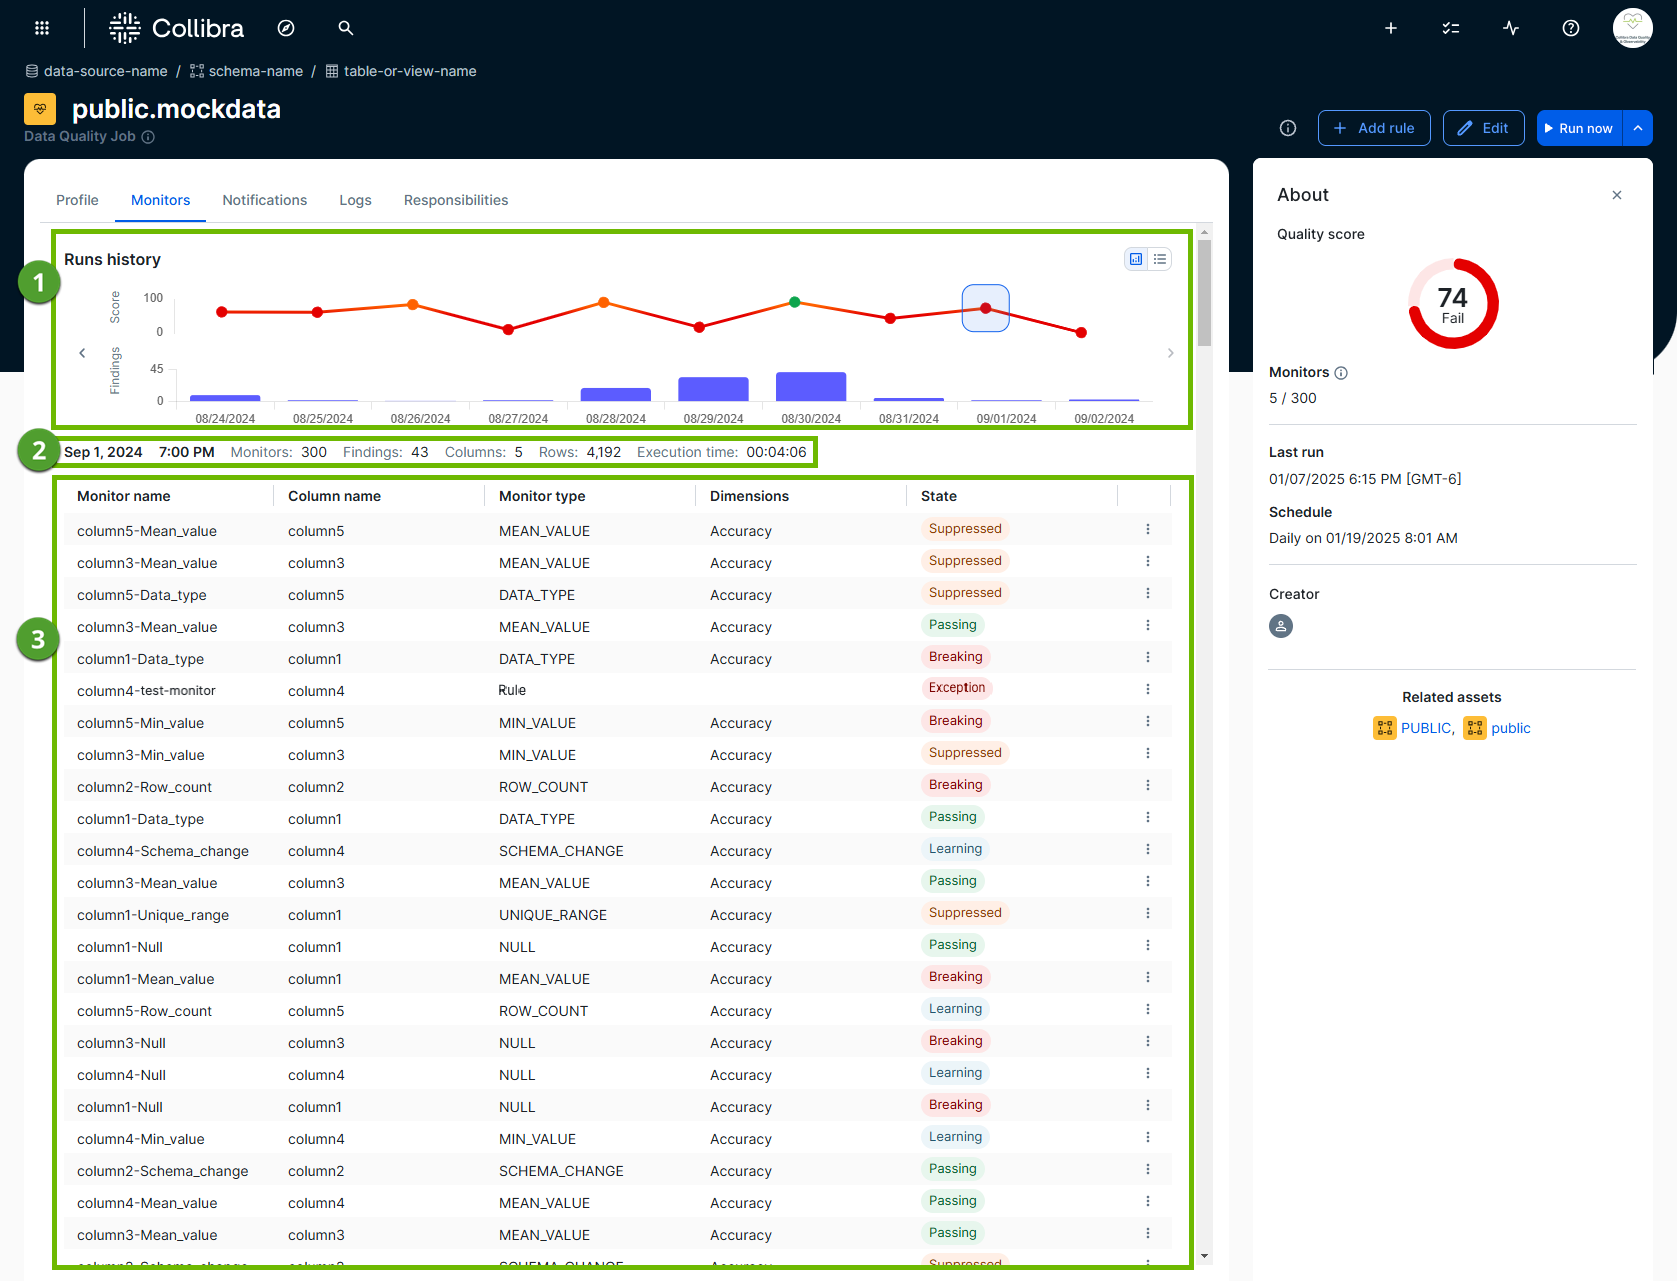Screen dimensions: 1677x1281
Task: Show next runs with right chevron
Action: pos(1170,353)
